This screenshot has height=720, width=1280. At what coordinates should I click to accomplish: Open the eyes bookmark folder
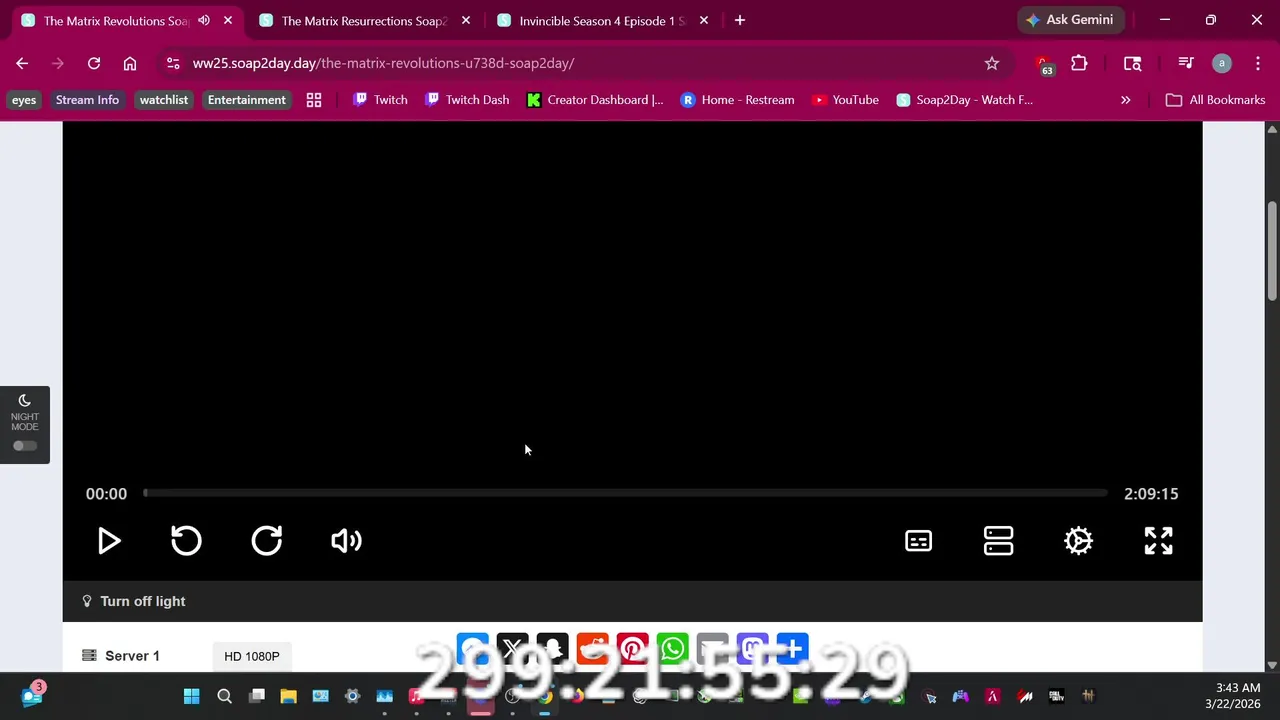coord(24,100)
